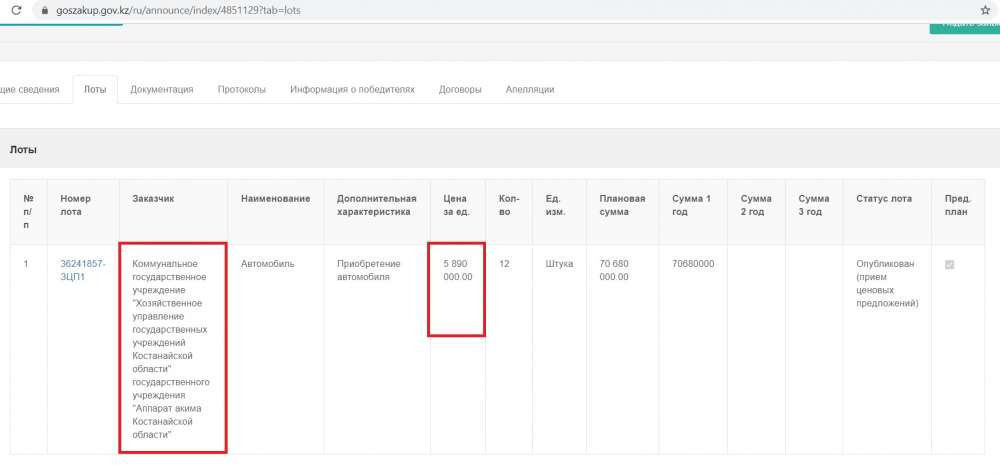
Task: Toggle the Пред. план checkbox in row 1
Action: [x=949, y=264]
